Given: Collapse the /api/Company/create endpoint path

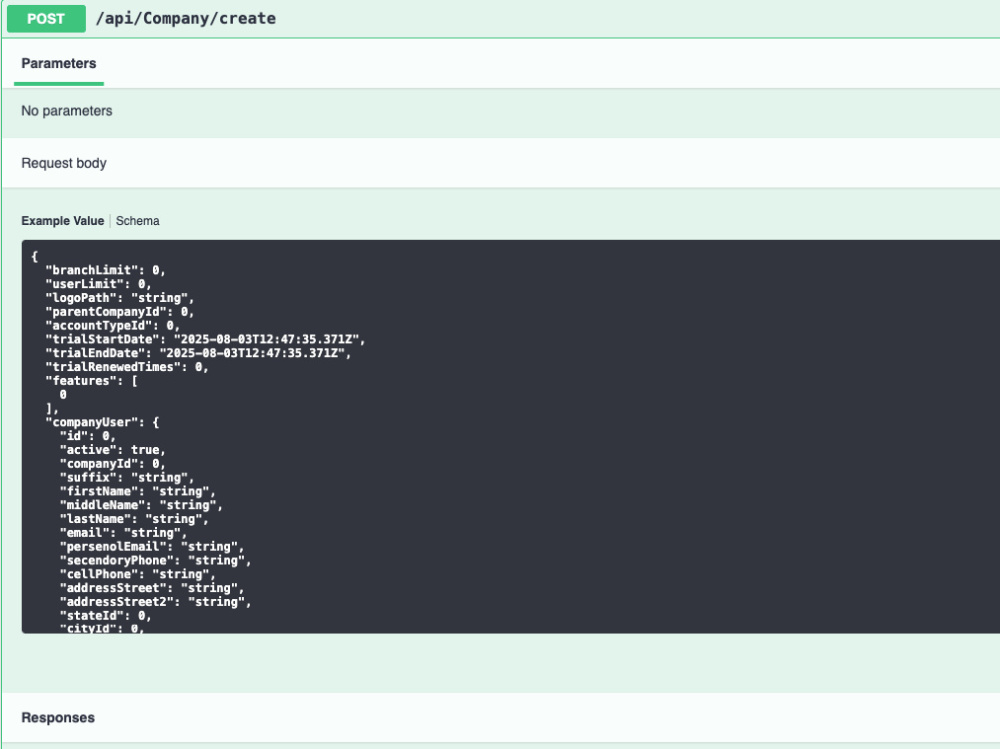Looking at the screenshot, I should [186, 19].
